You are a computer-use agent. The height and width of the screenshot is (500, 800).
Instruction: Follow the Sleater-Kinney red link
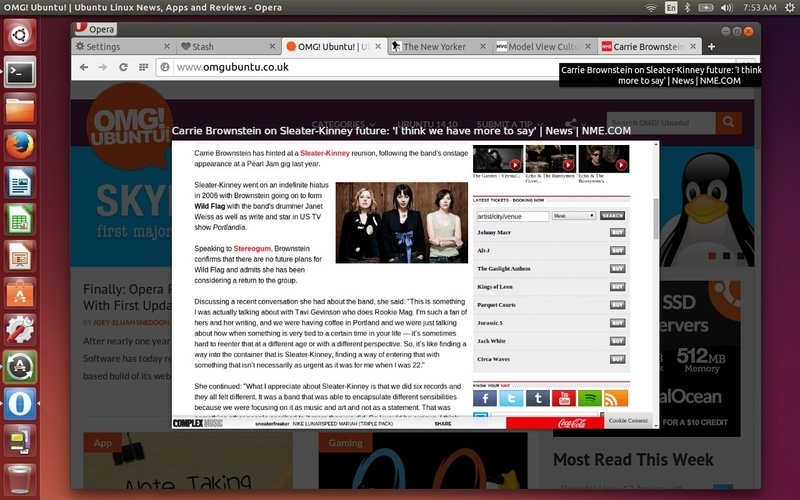[325, 153]
